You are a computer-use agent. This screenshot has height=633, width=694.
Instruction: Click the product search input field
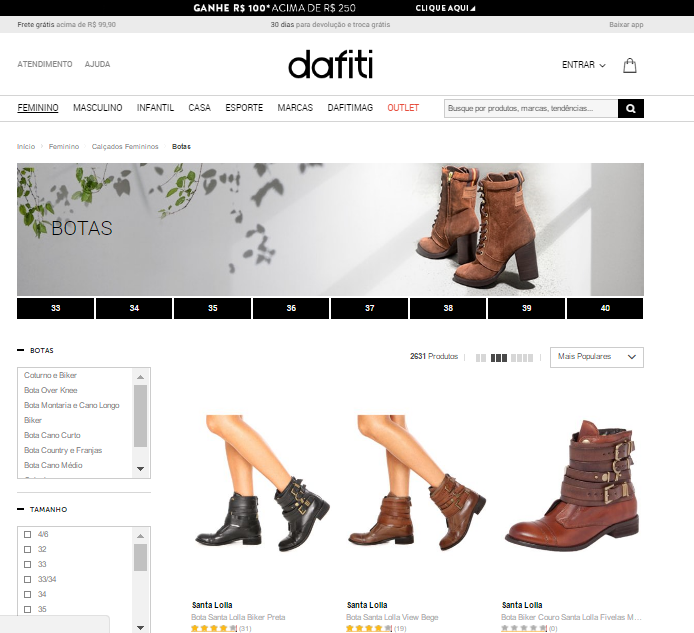coord(530,108)
